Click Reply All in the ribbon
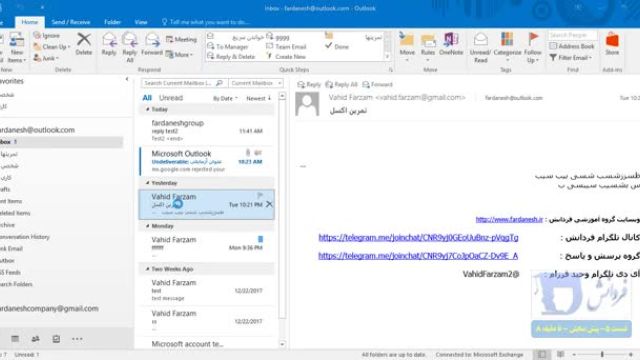Screen dimensions: 640x360 [x=130, y=47]
